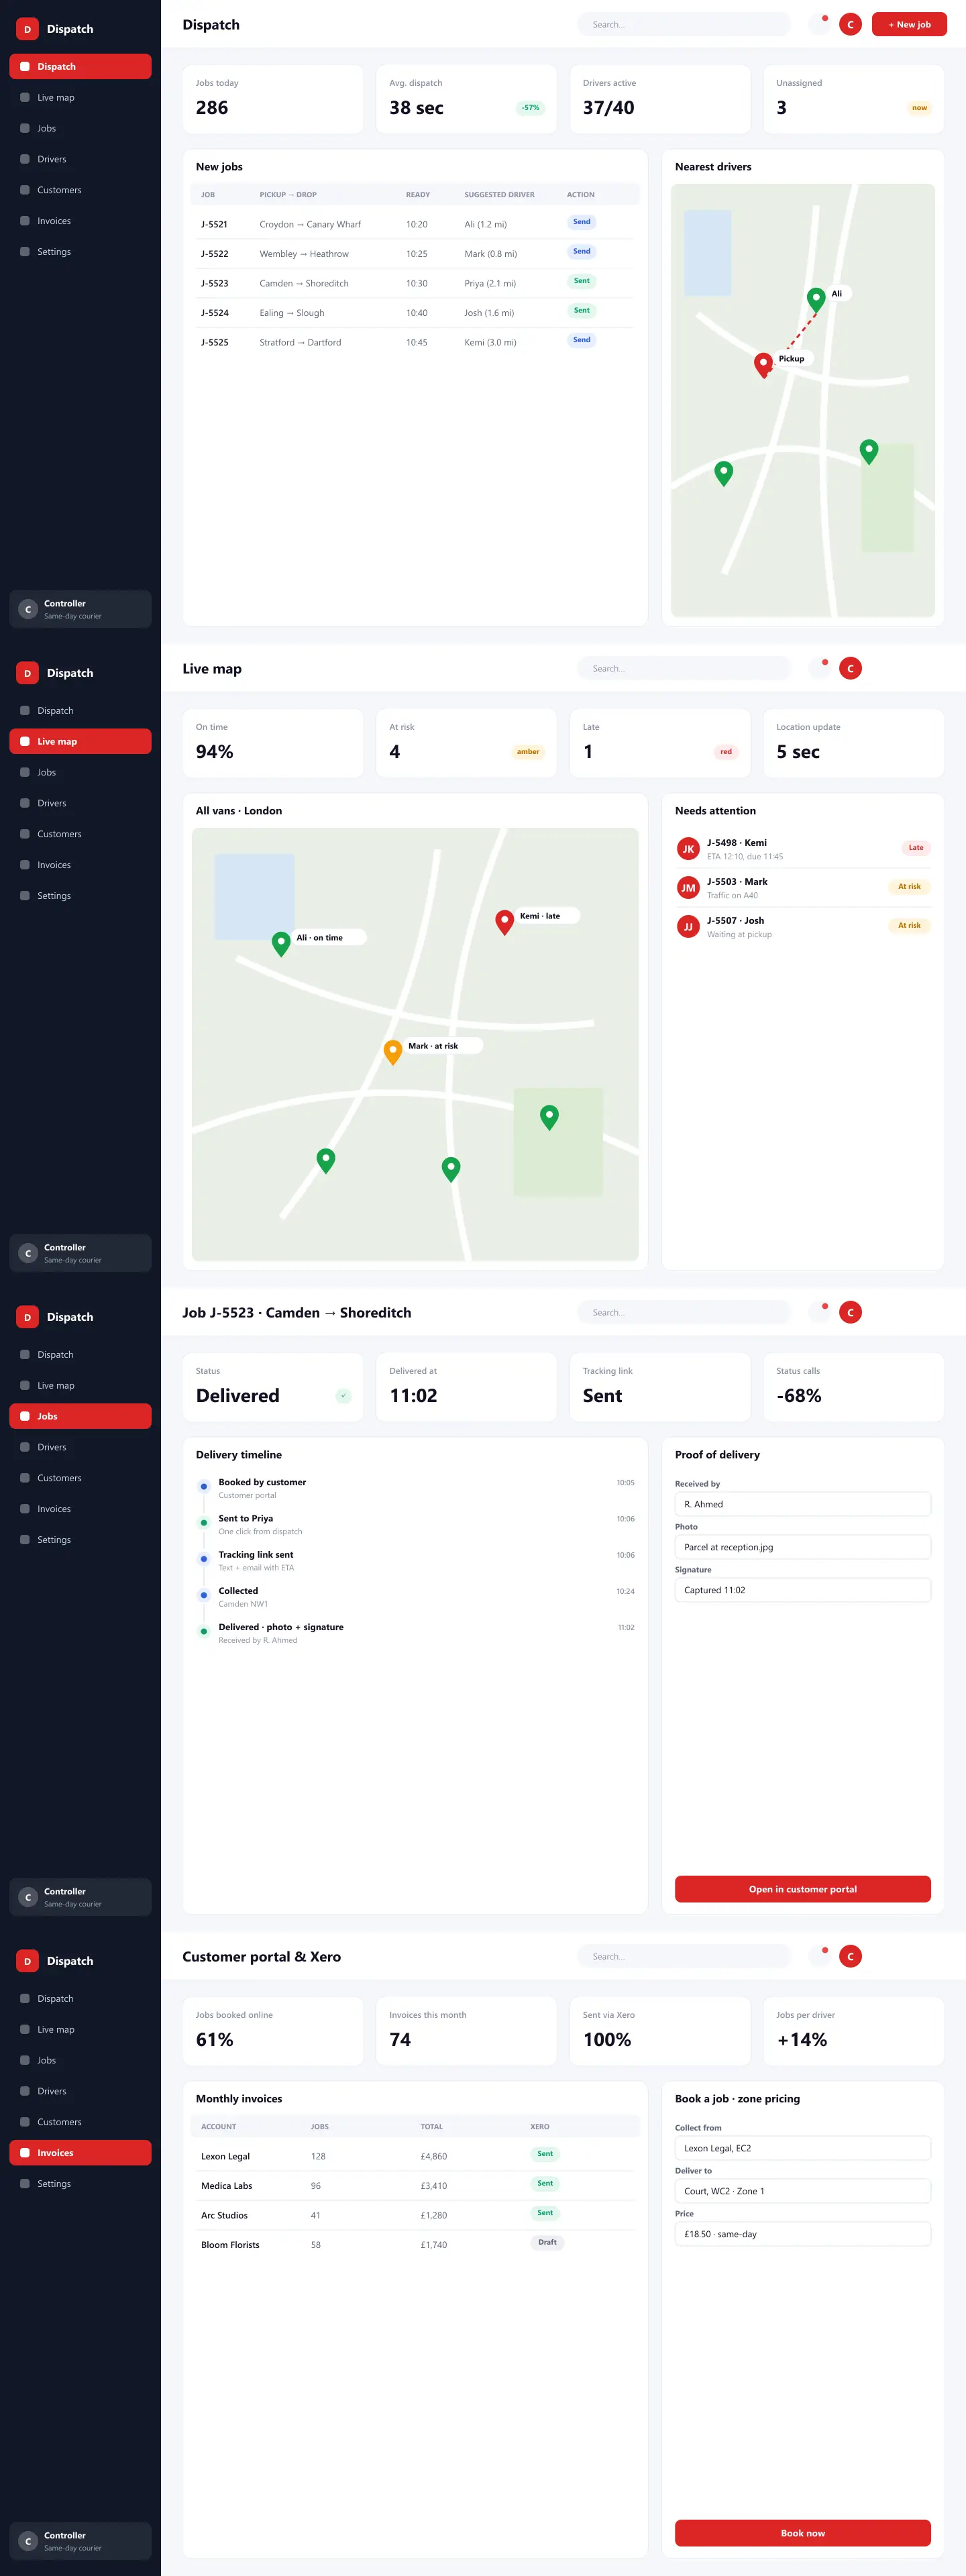Click the user avatar beside New job button
The image size is (966, 2576).
coord(851,24)
